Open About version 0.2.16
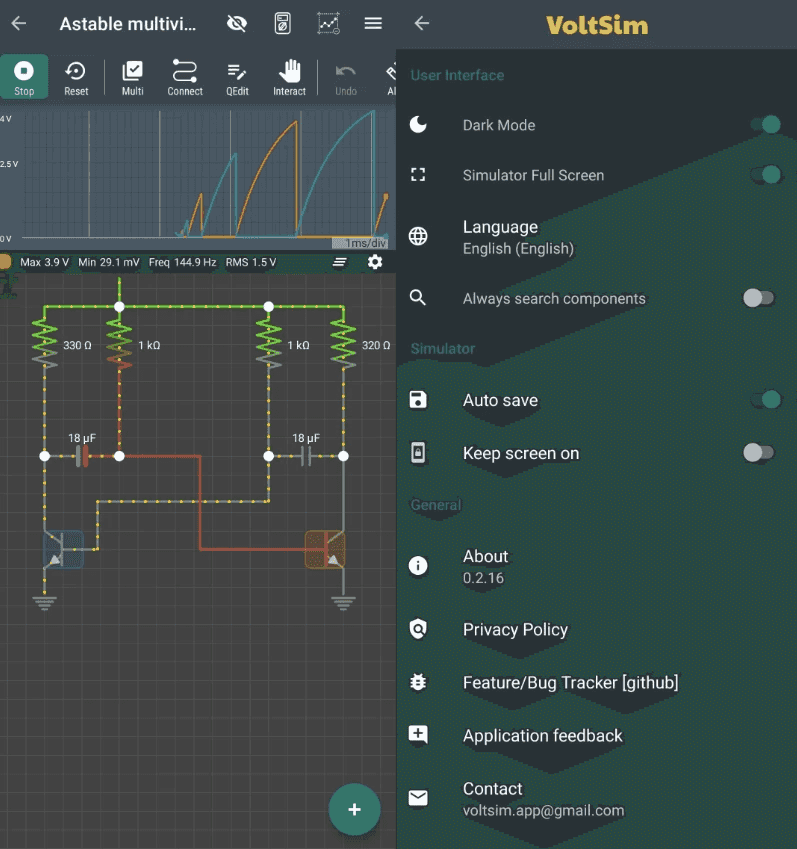This screenshot has height=849, width=797. pos(597,566)
